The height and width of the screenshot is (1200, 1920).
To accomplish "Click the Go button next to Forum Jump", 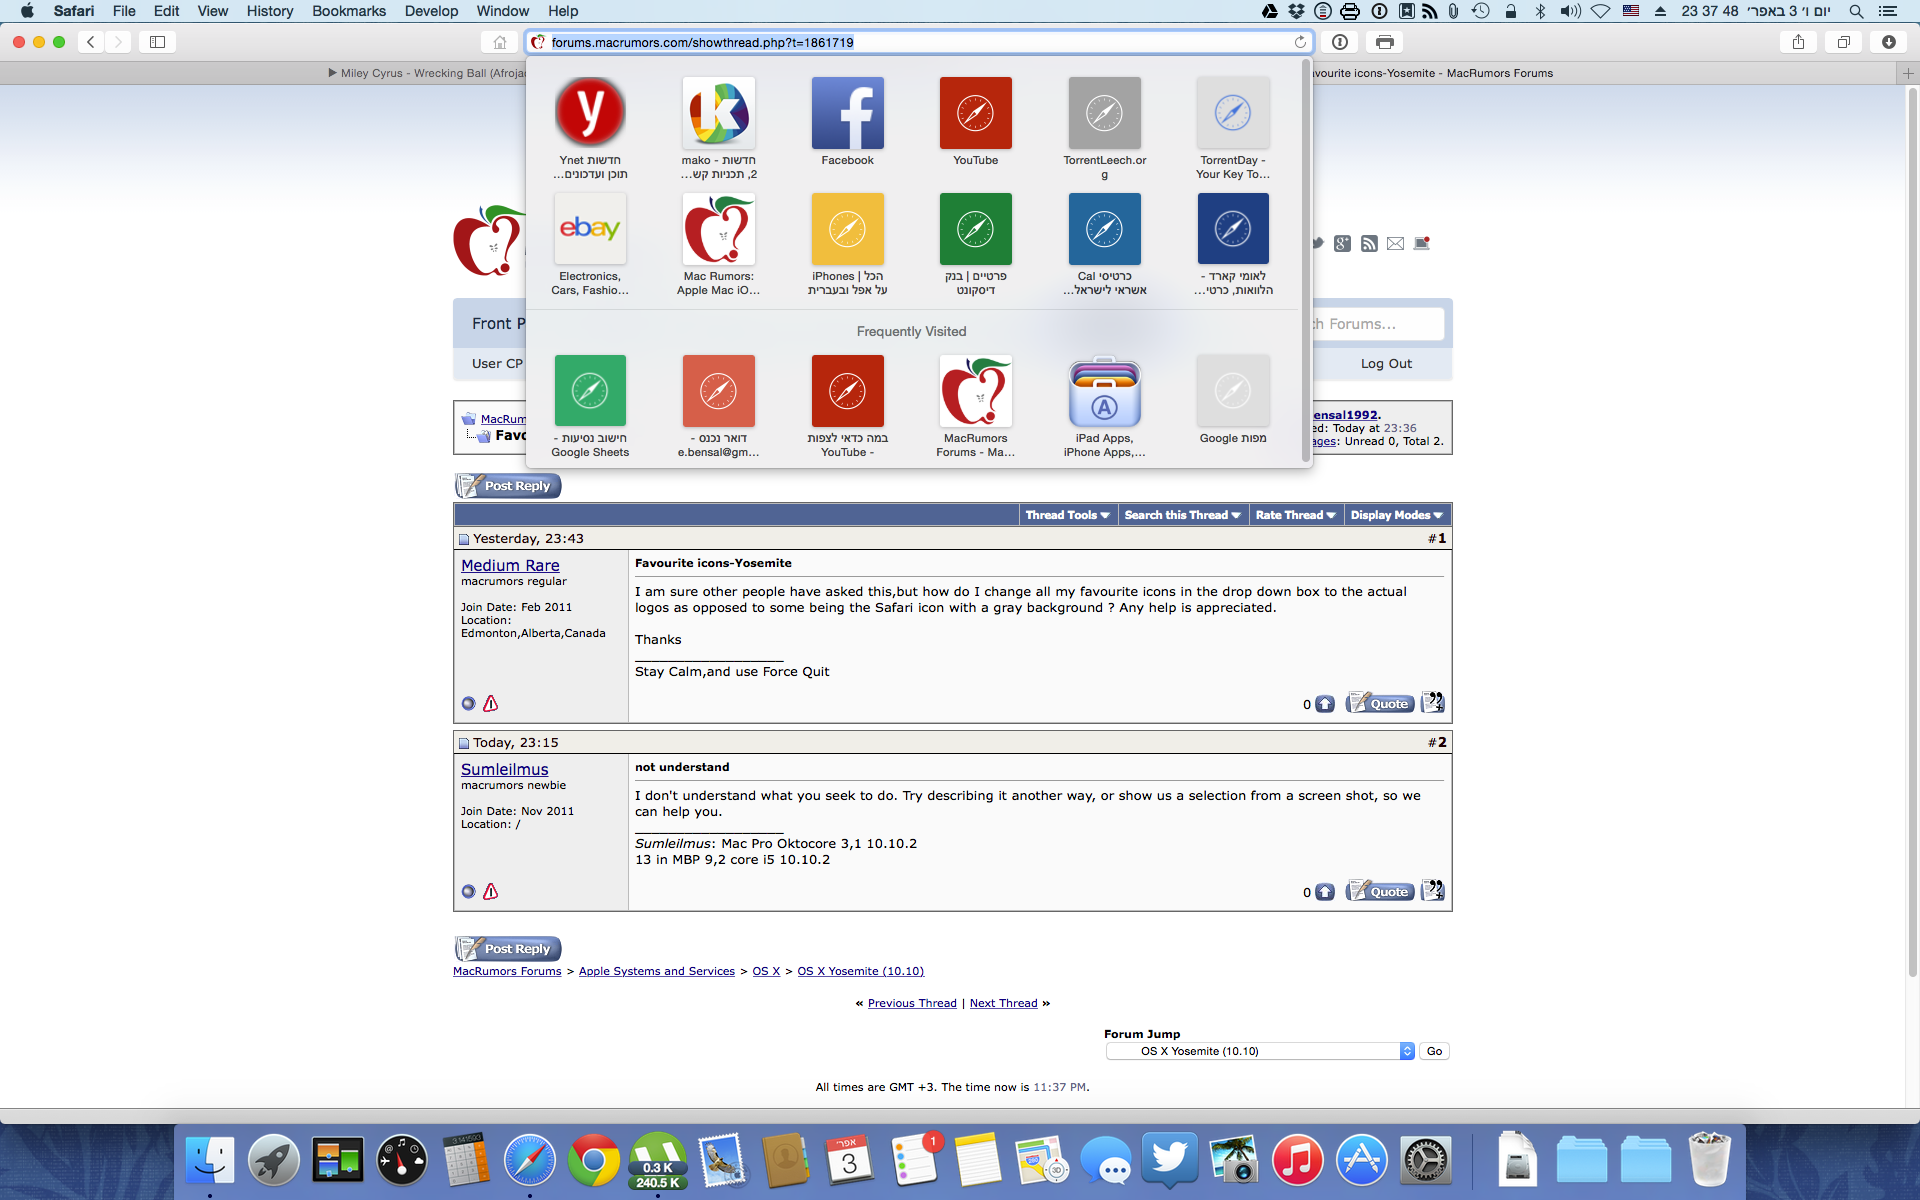I will (1434, 1051).
